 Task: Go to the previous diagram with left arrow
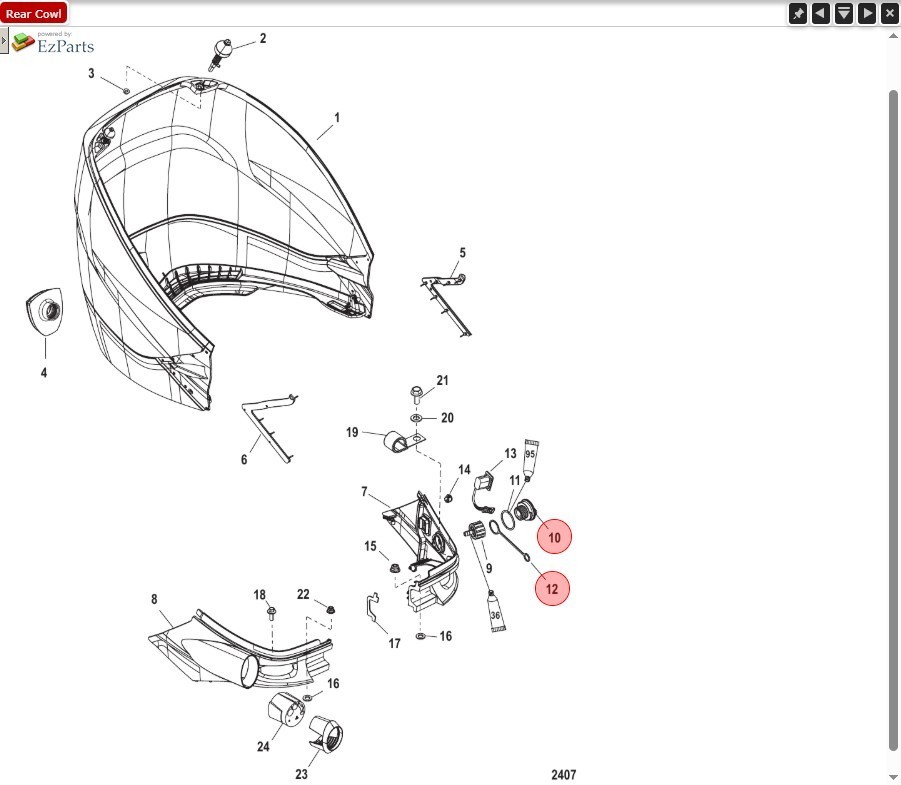point(820,13)
